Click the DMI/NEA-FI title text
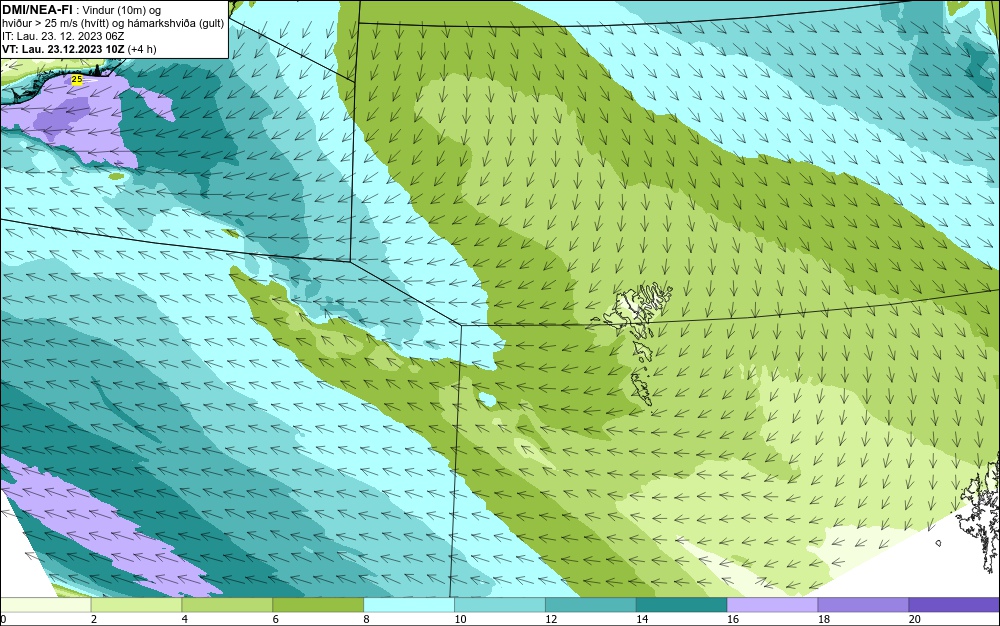 [x=37, y=9]
